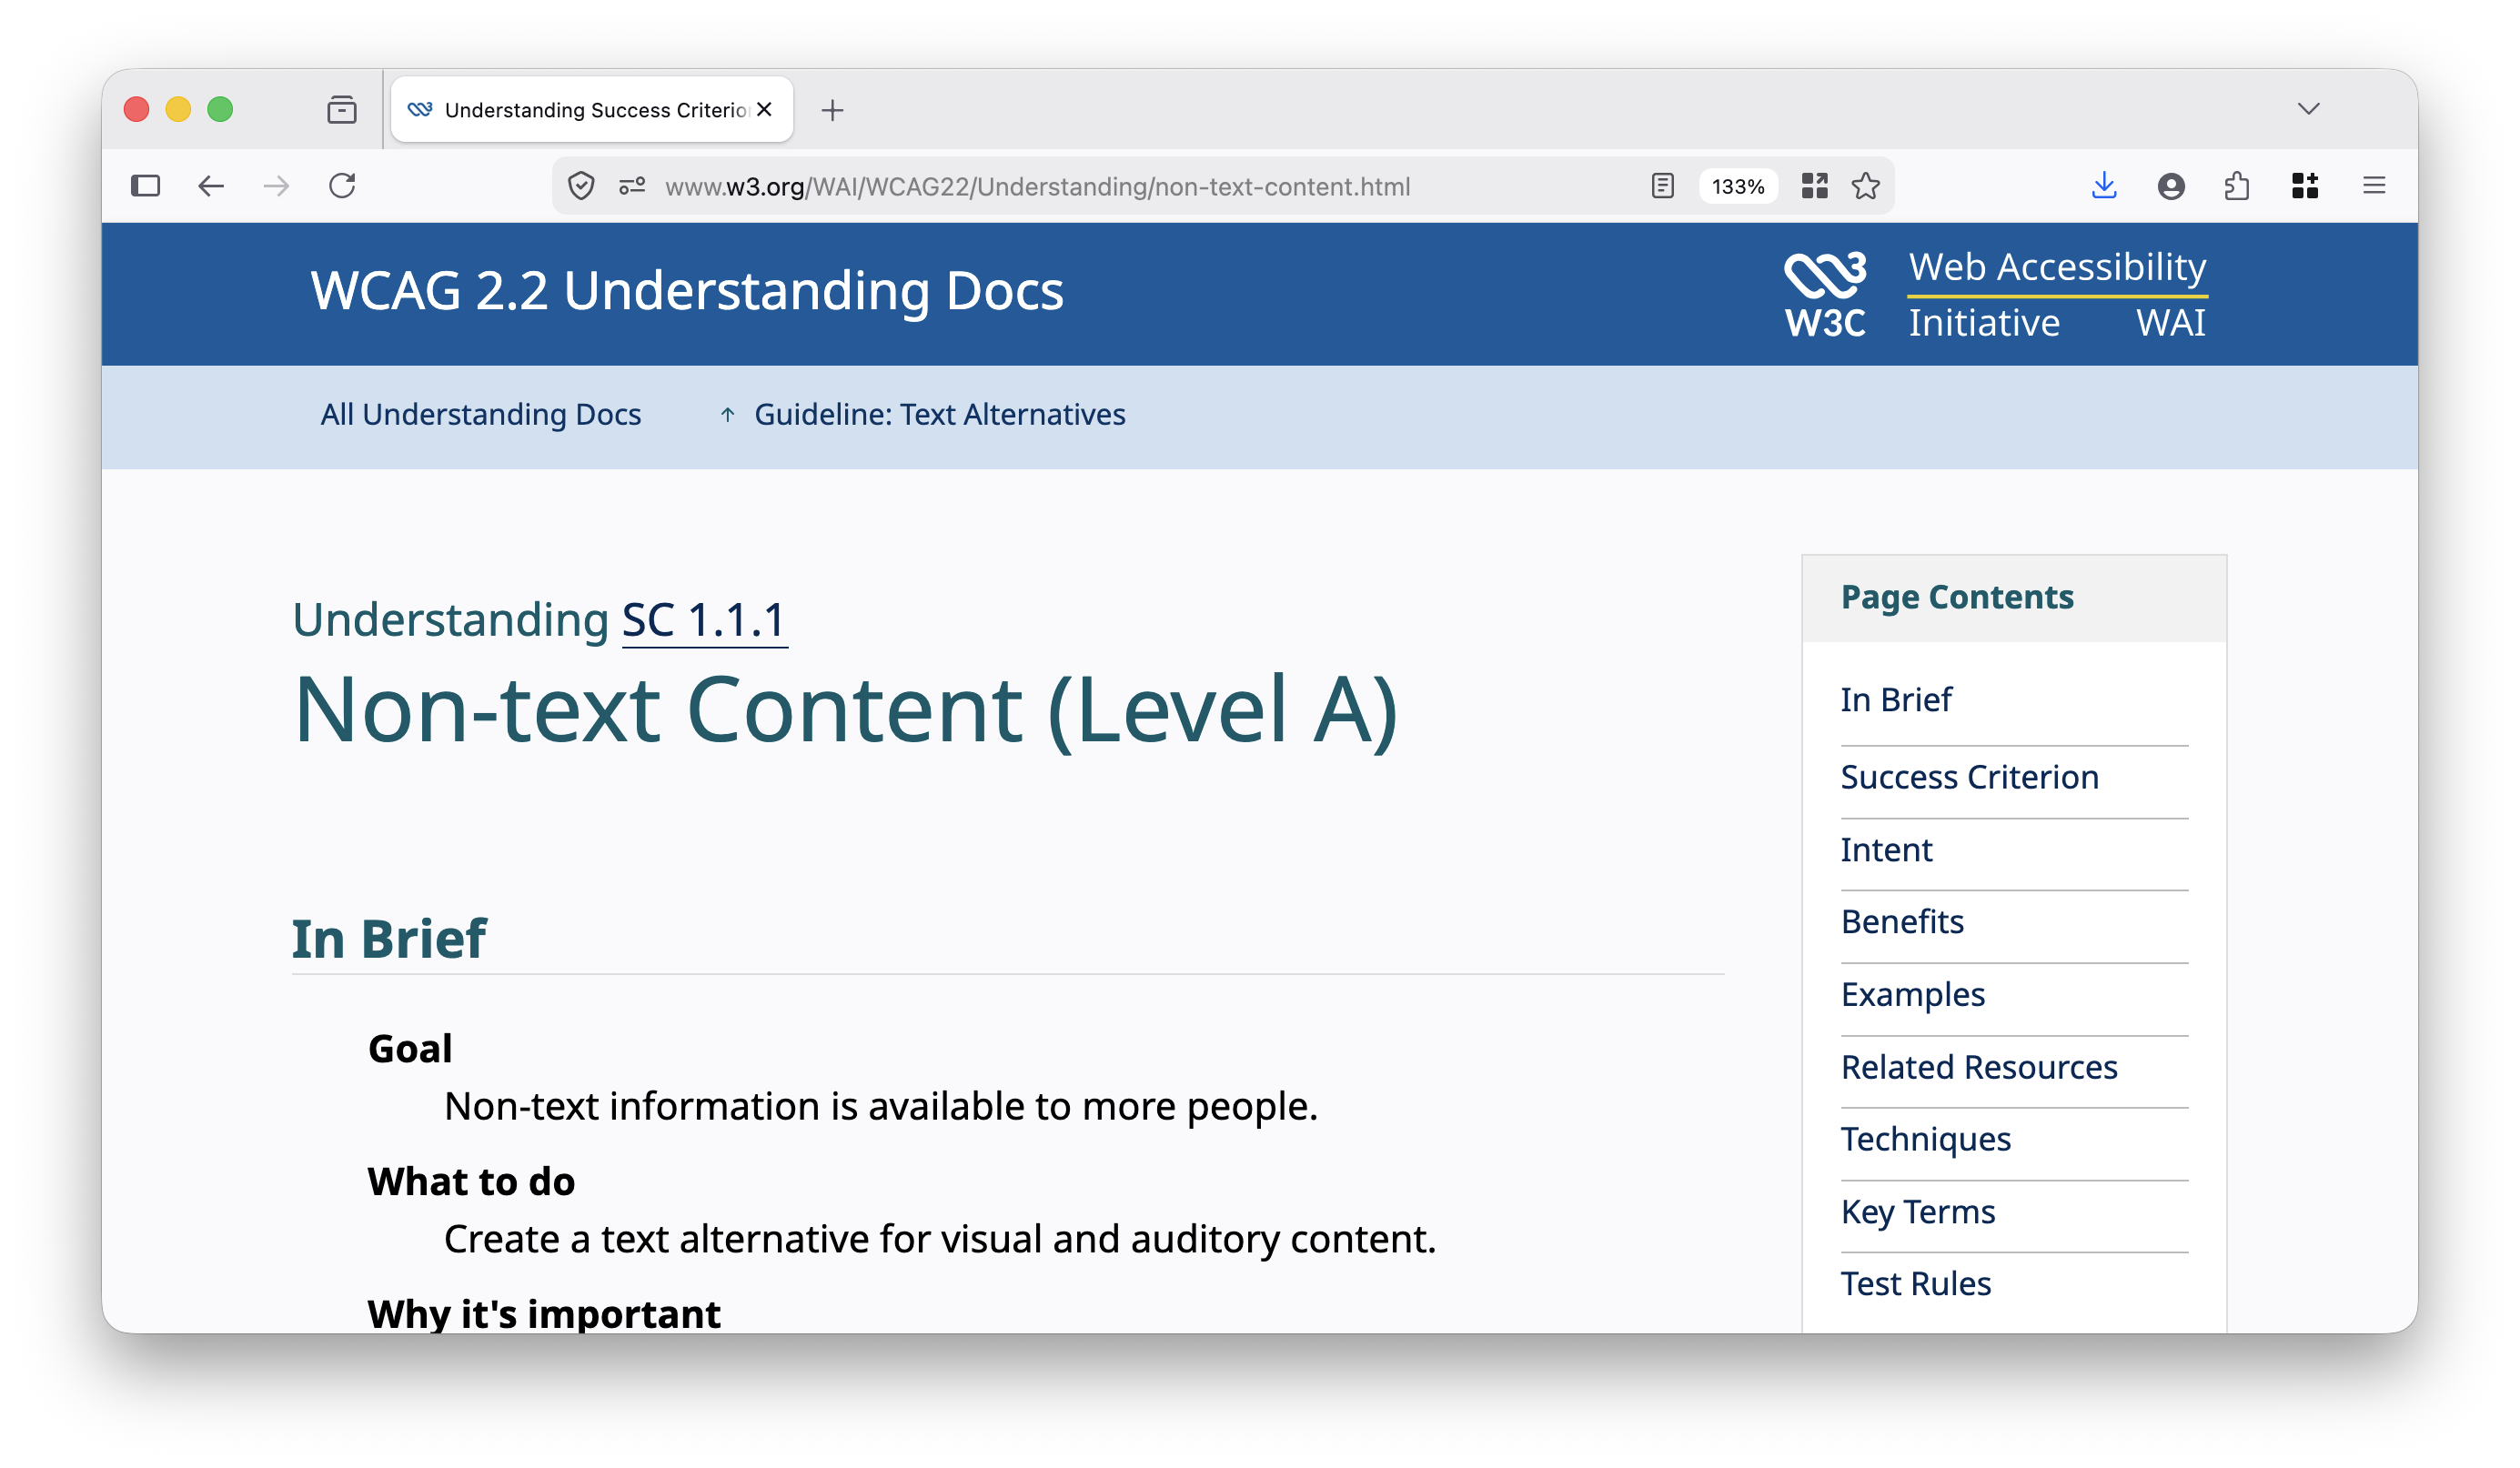The width and height of the screenshot is (2520, 1468).
Task: Click the Why it's important term
Action: click(x=543, y=1314)
